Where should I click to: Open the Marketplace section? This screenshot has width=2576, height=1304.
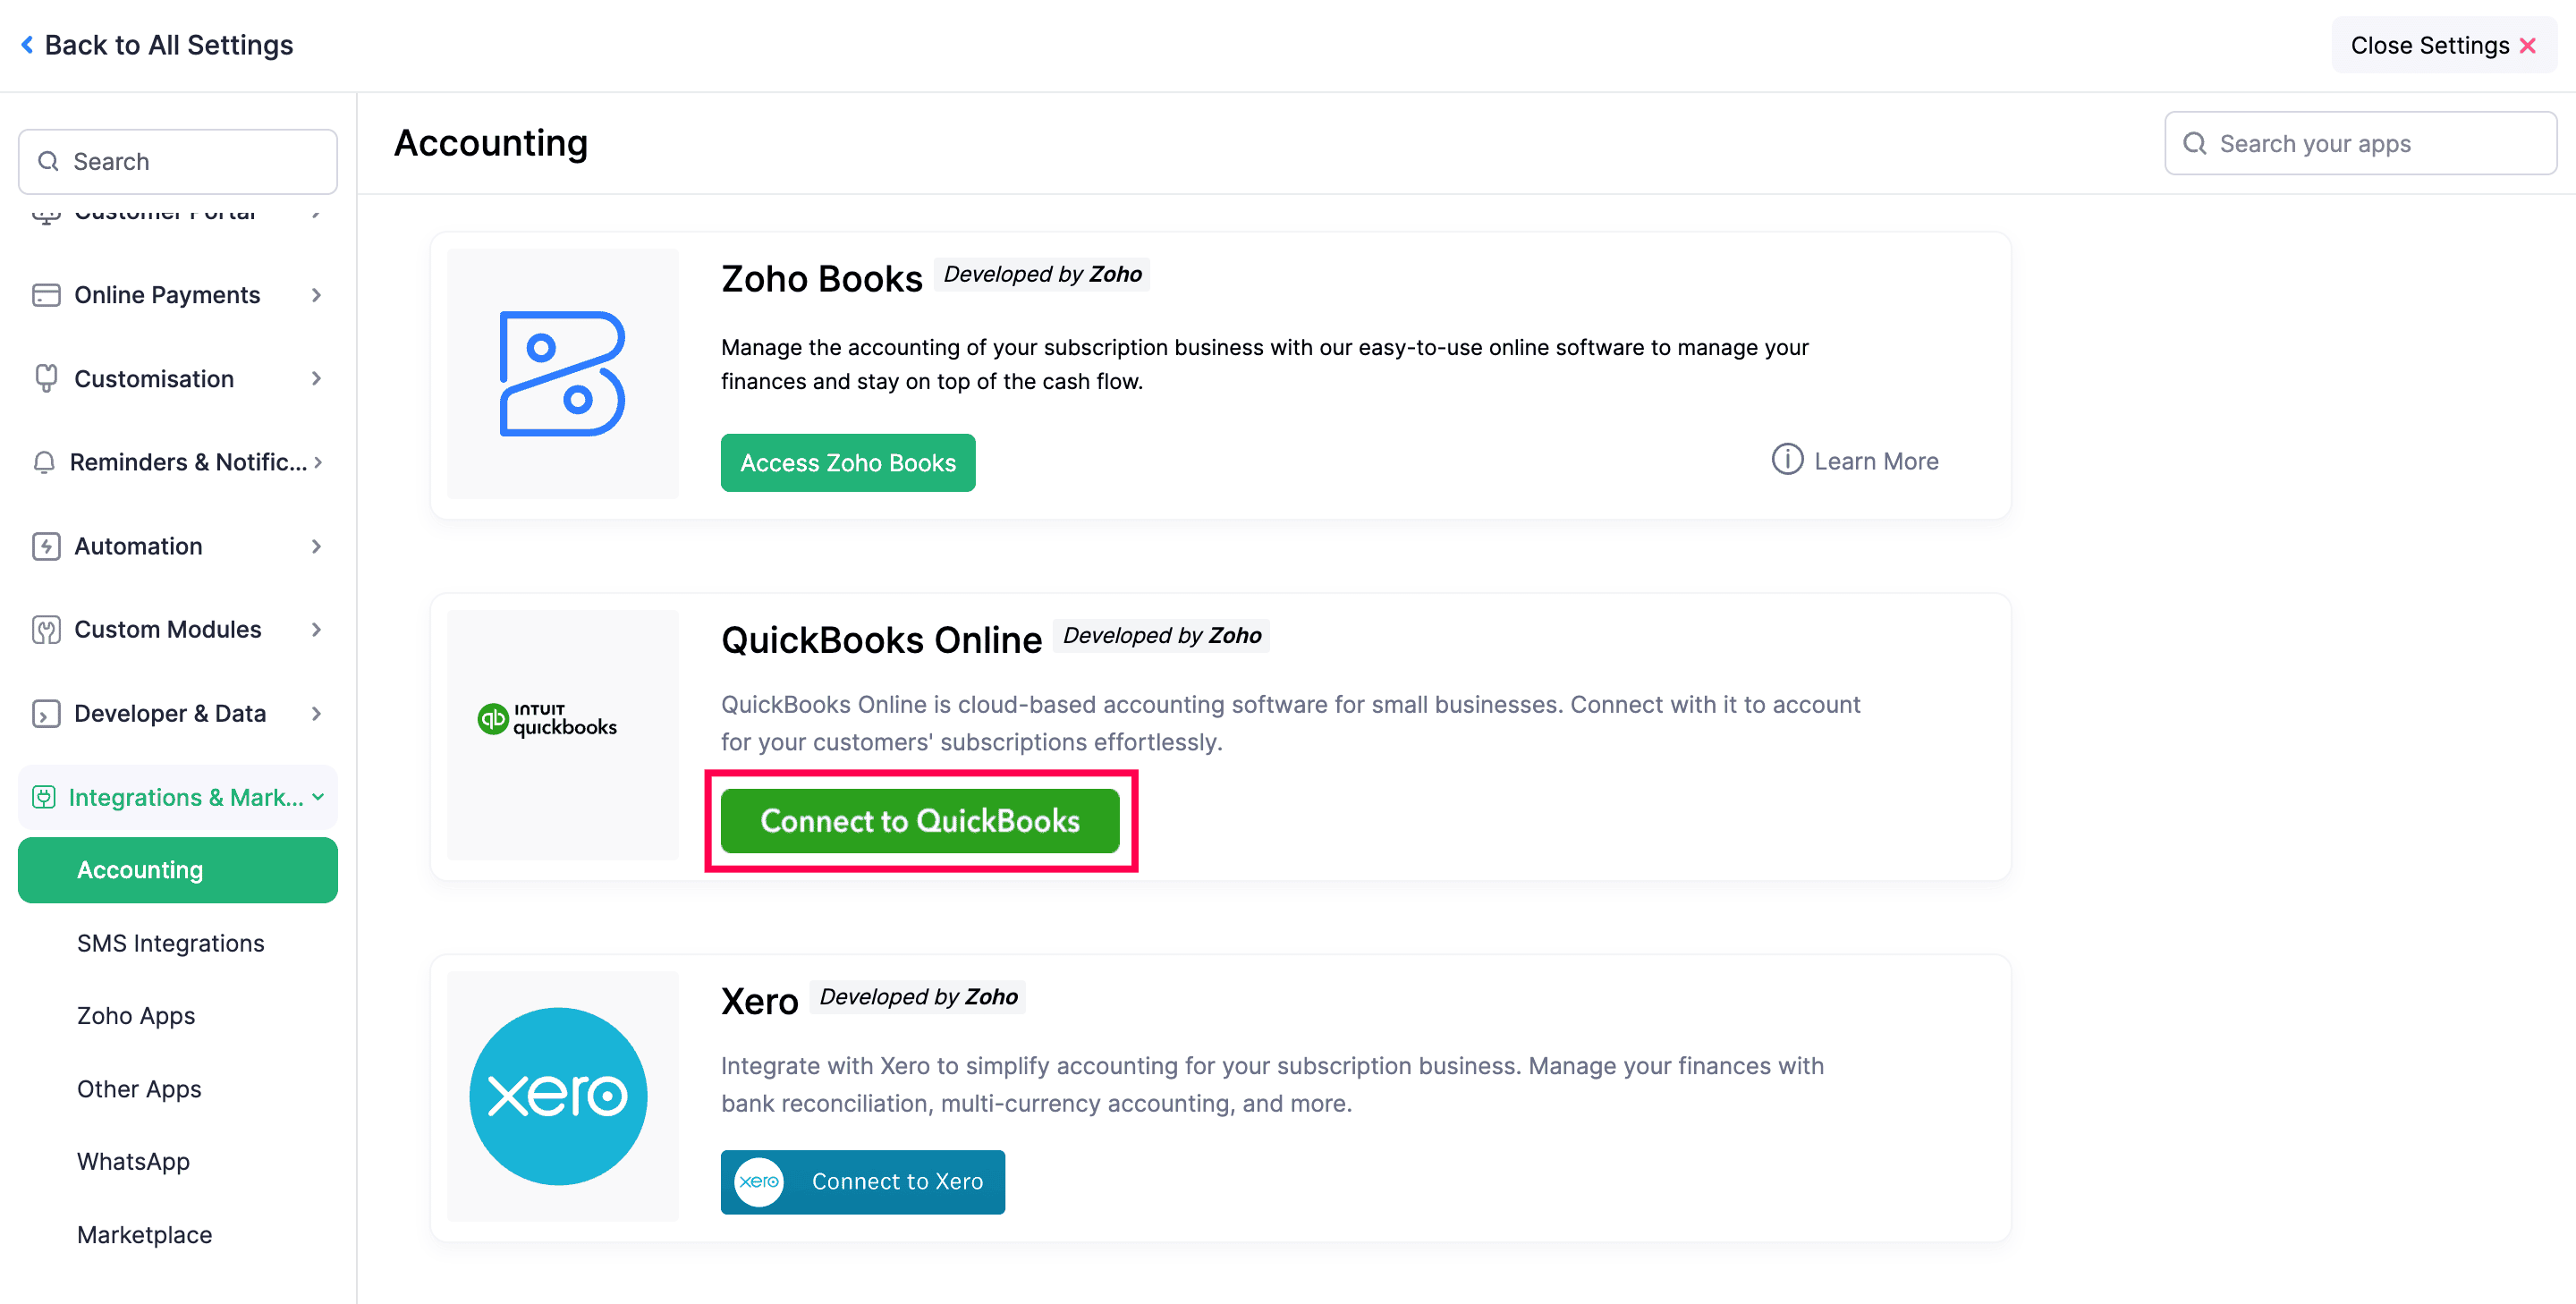coord(144,1234)
